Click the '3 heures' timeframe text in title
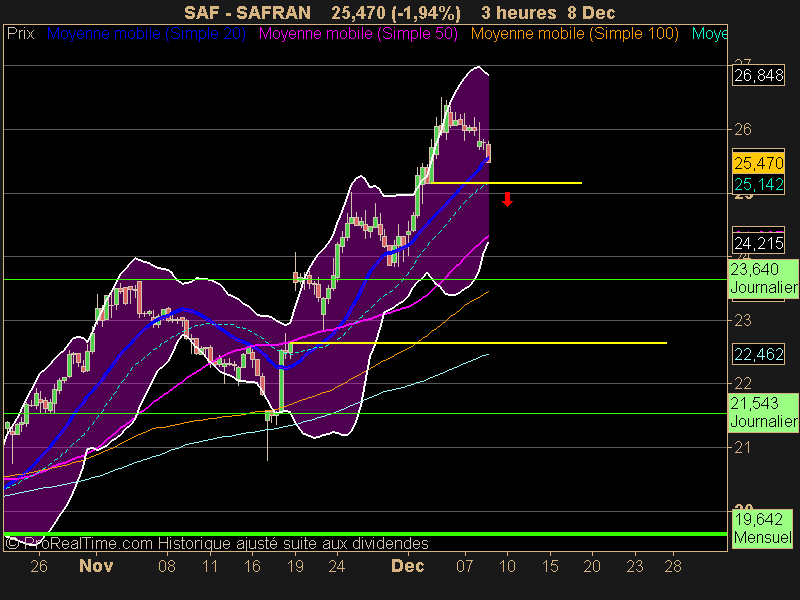The height and width of the screenshot is (600, 800). click(518, 13)
